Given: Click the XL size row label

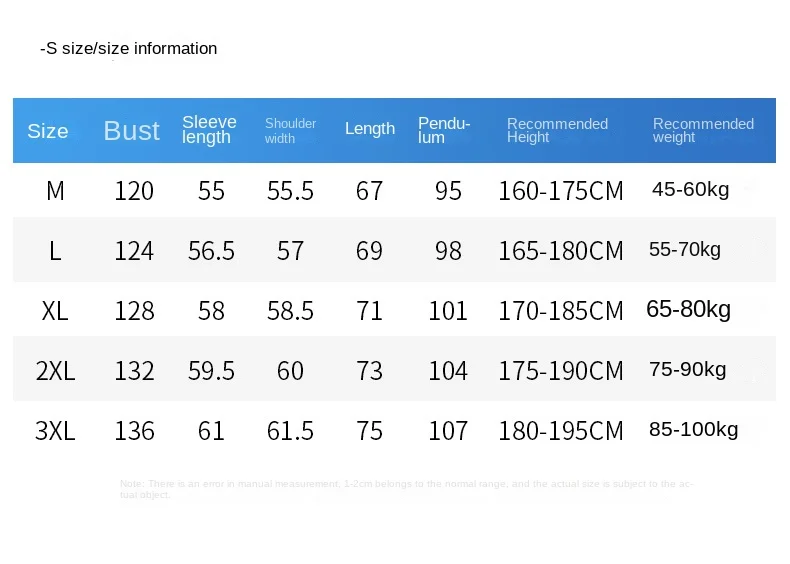Looking at the screenshot, I should pos(55,311).
